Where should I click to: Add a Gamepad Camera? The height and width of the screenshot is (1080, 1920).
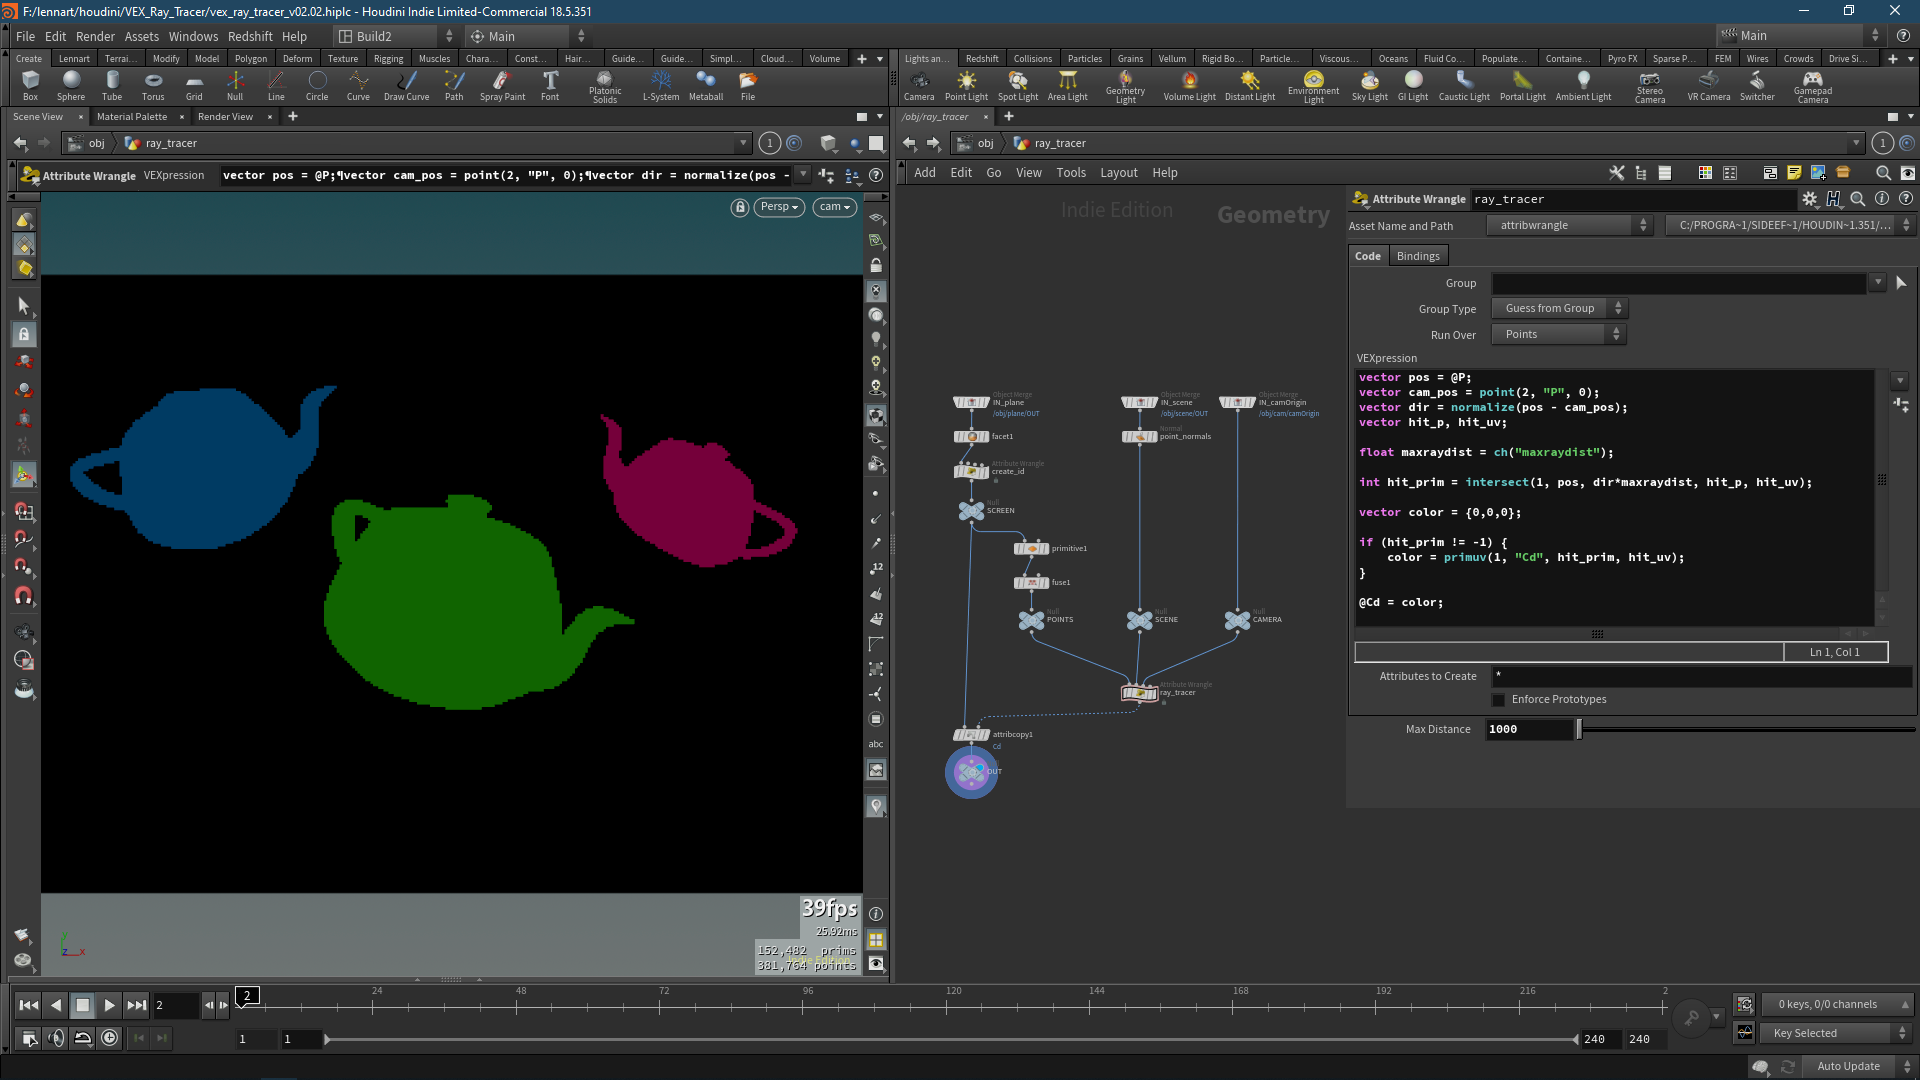[1813, 87]
